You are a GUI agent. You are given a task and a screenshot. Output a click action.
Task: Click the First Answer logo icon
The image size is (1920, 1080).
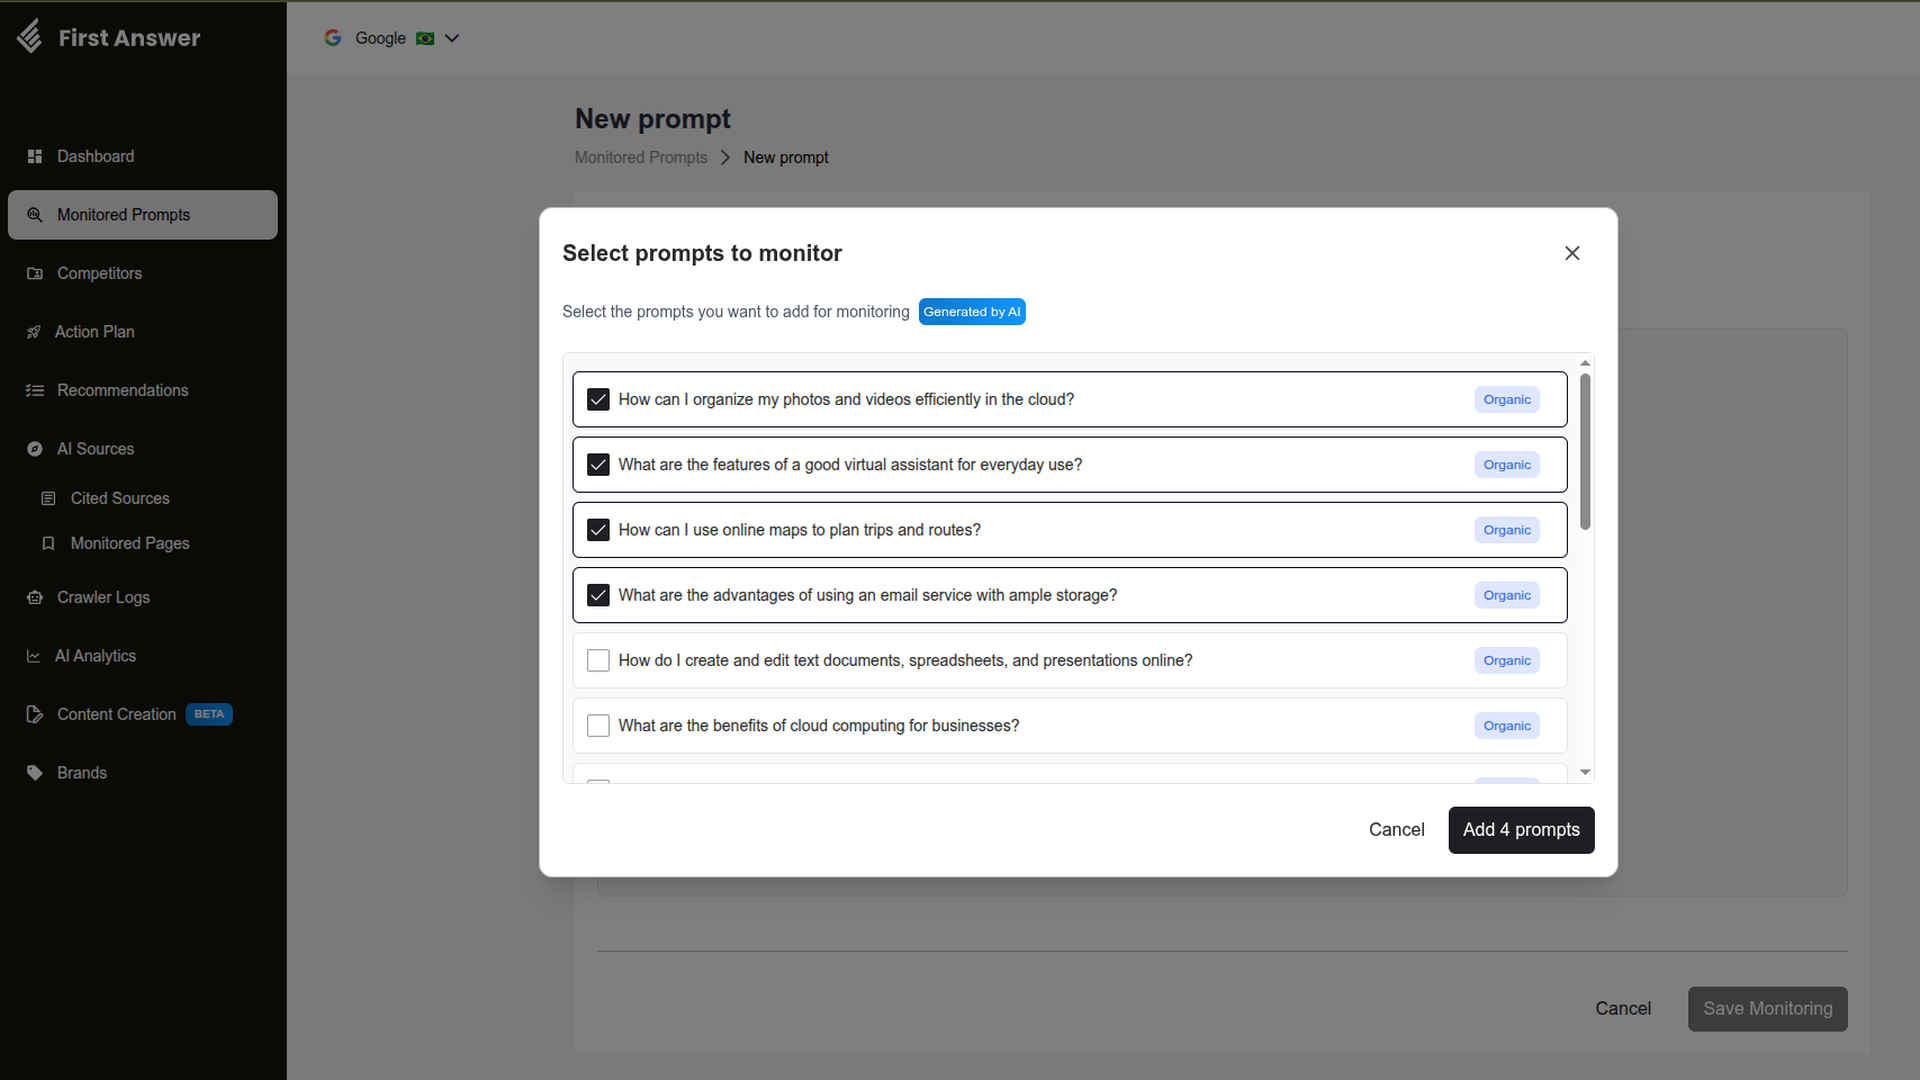point(30,36)
